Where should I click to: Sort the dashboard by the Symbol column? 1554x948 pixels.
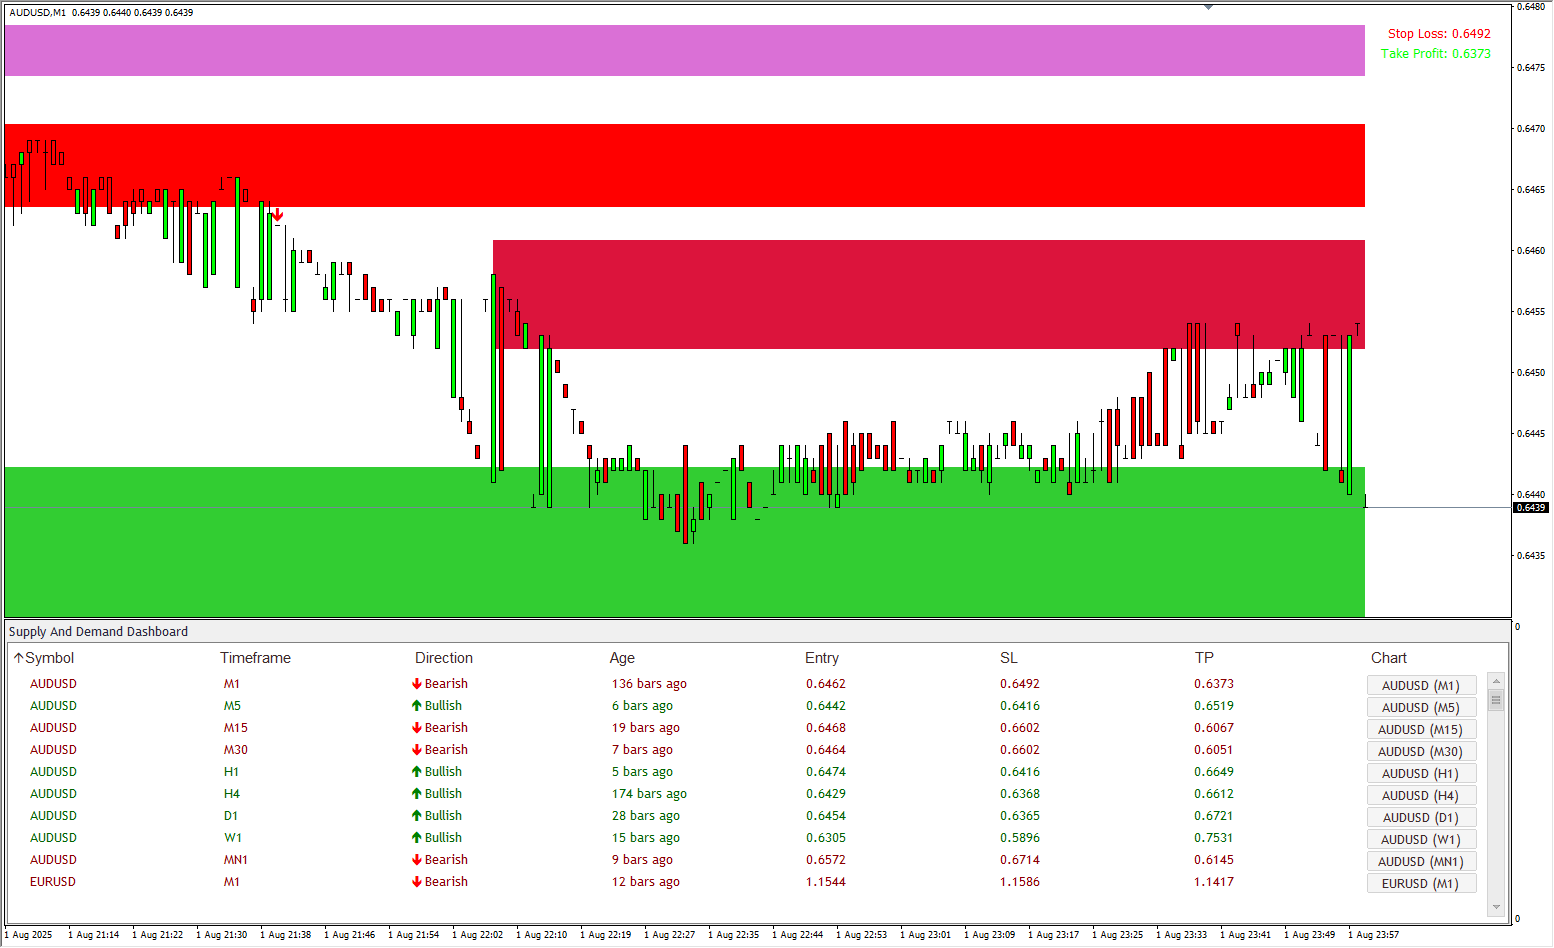point(49,658)
